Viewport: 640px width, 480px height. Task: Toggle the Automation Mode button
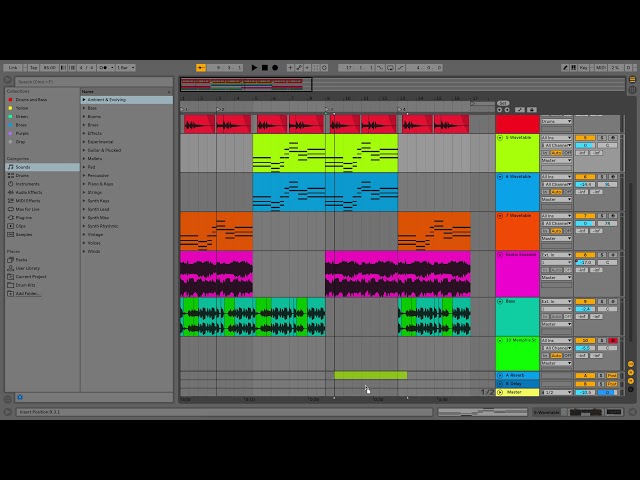point(519,110)
